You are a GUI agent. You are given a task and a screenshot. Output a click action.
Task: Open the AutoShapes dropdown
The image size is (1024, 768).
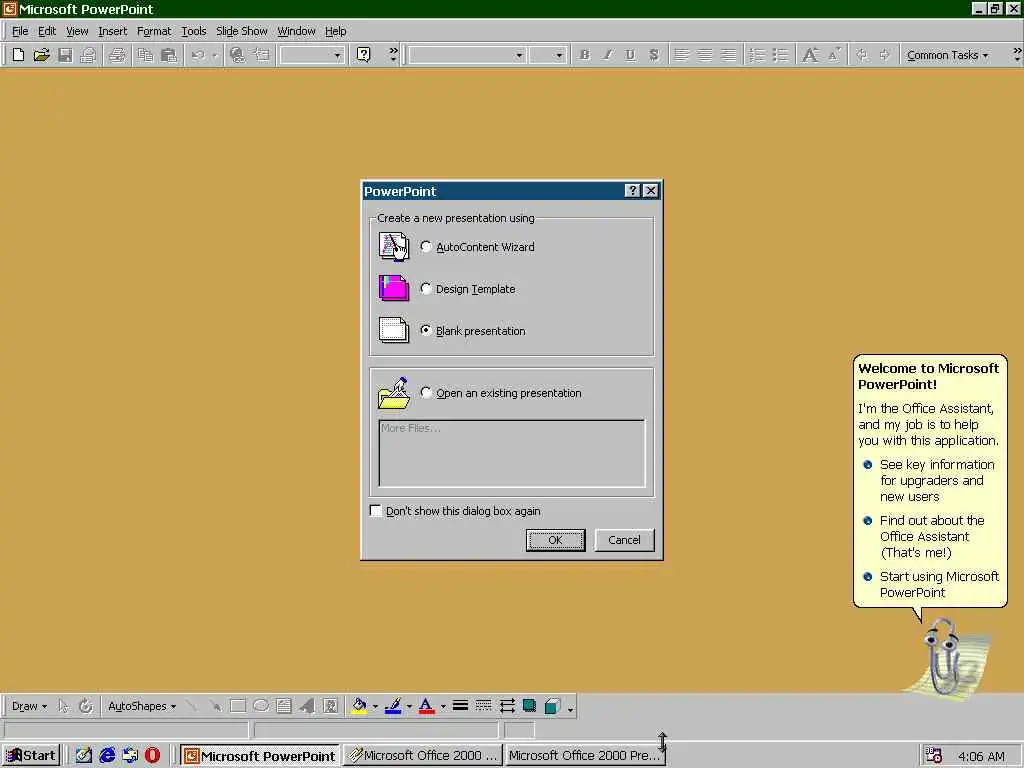coord(142,706)
